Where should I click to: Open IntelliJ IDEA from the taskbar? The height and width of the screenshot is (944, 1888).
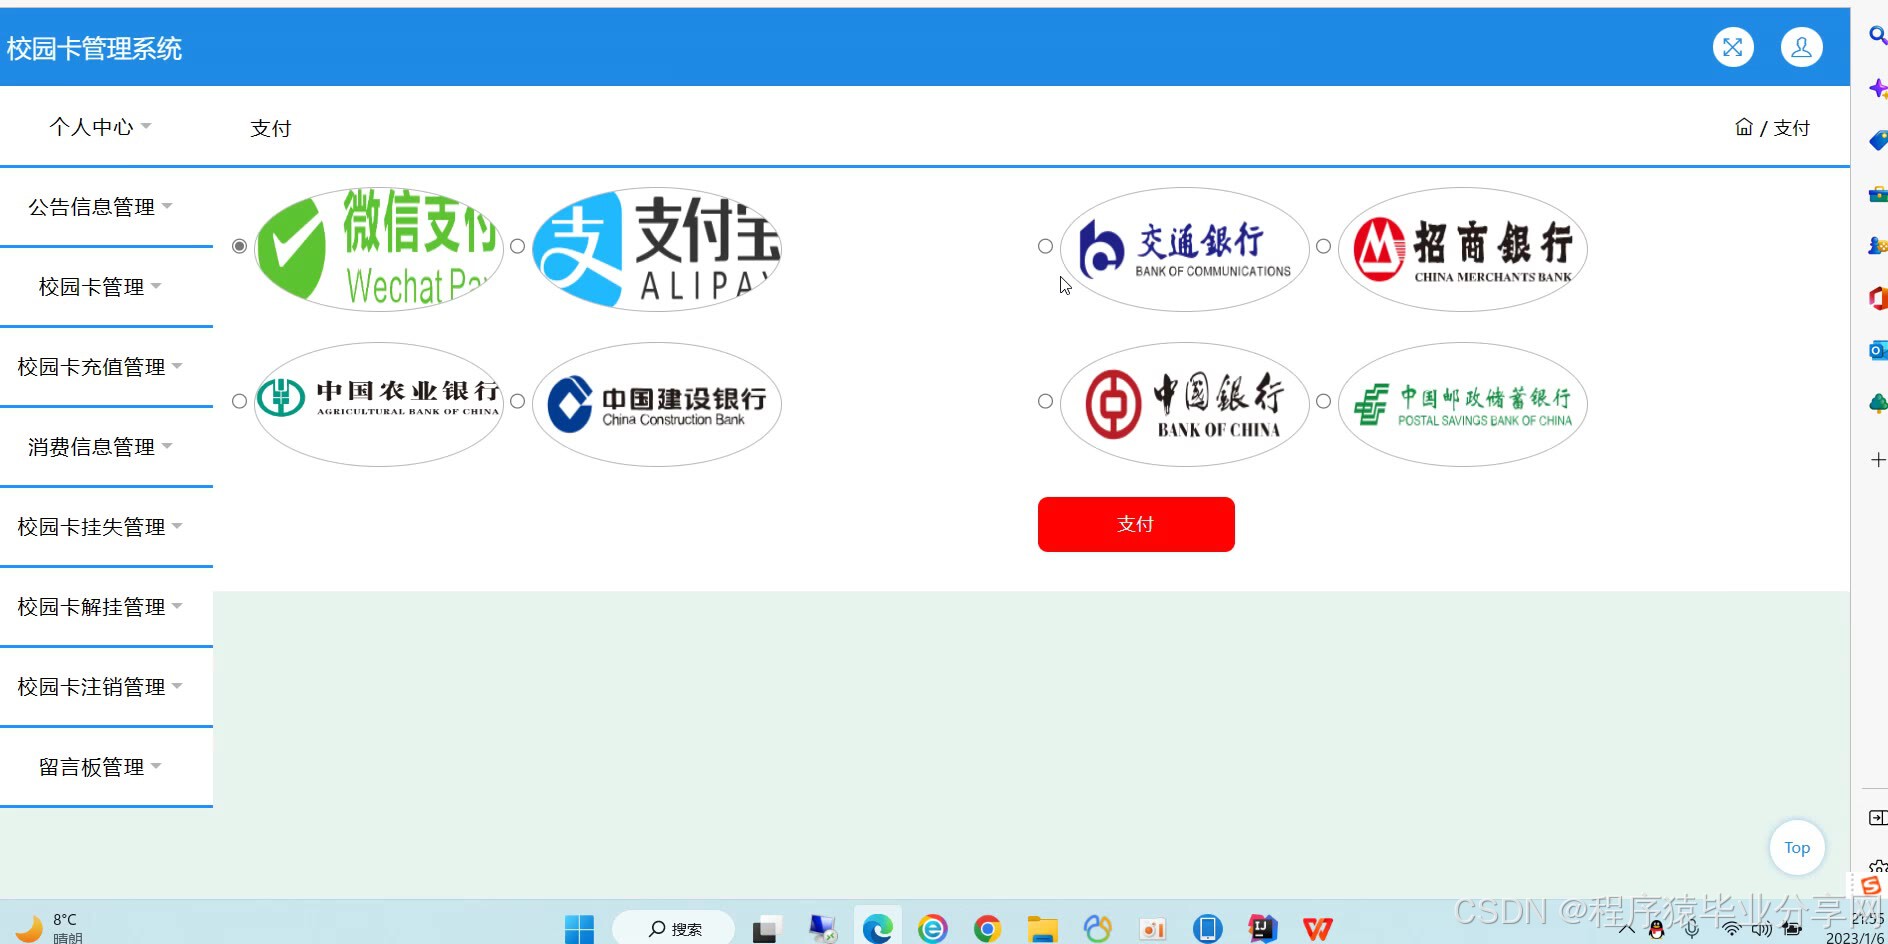[x=1263, y=929]
